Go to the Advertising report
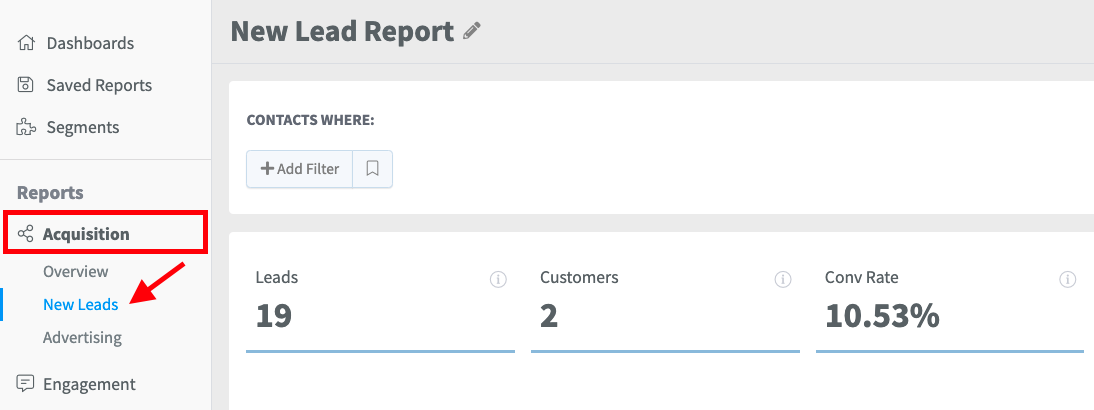This screenshot has width=1094, height=410. [82, 337]
